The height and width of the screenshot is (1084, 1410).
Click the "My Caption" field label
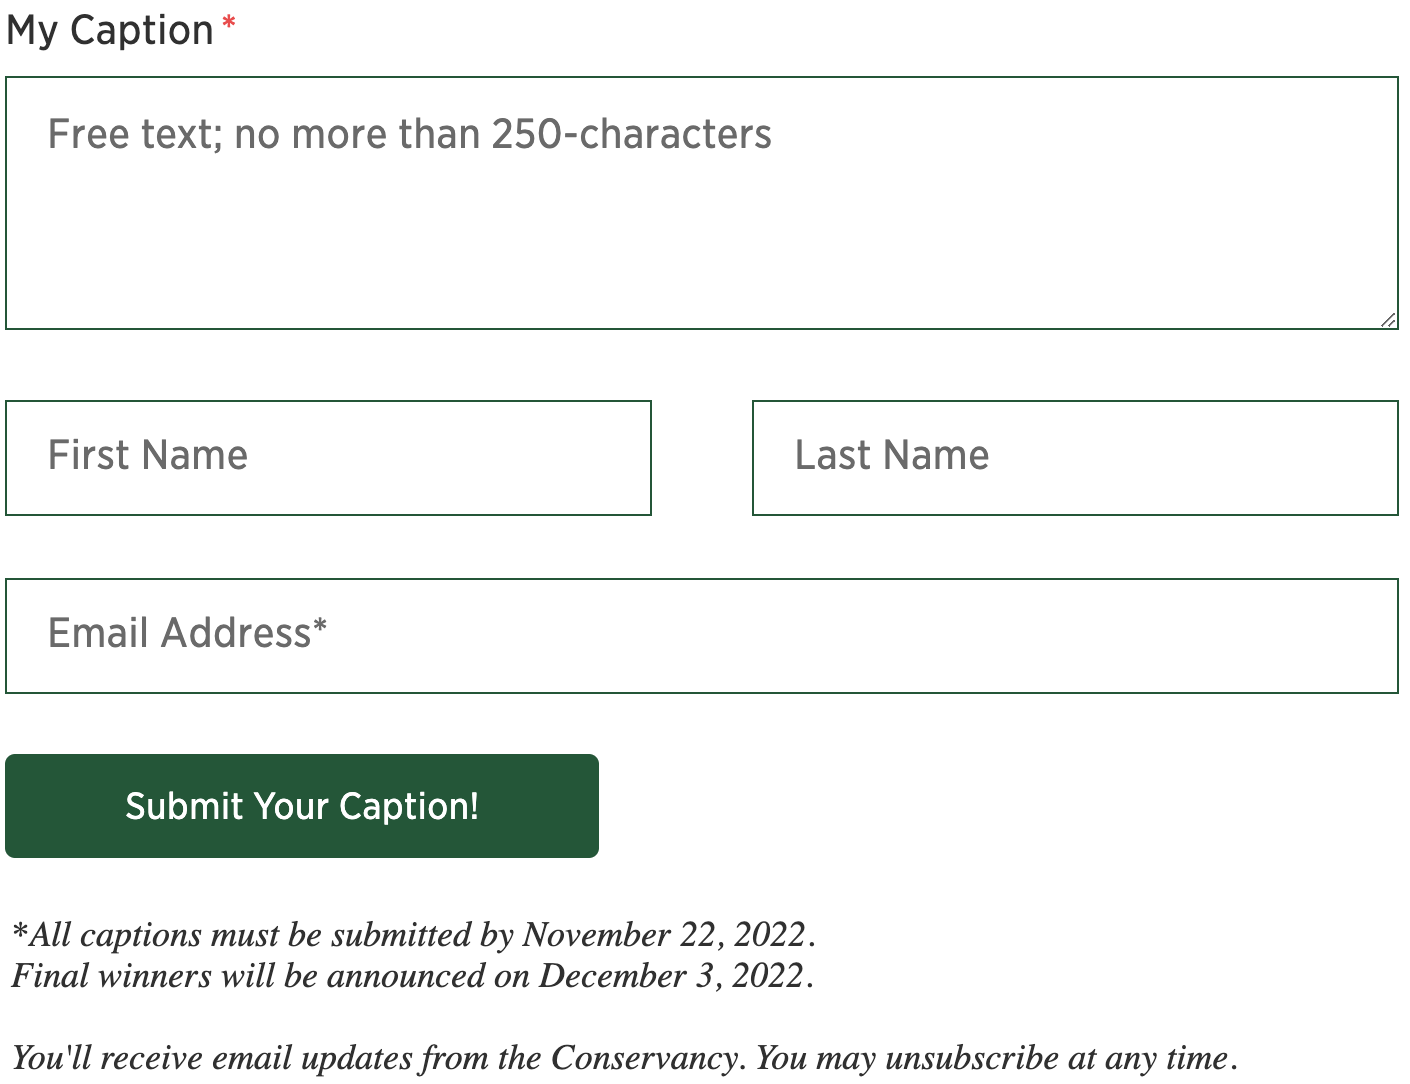(110, 30)
